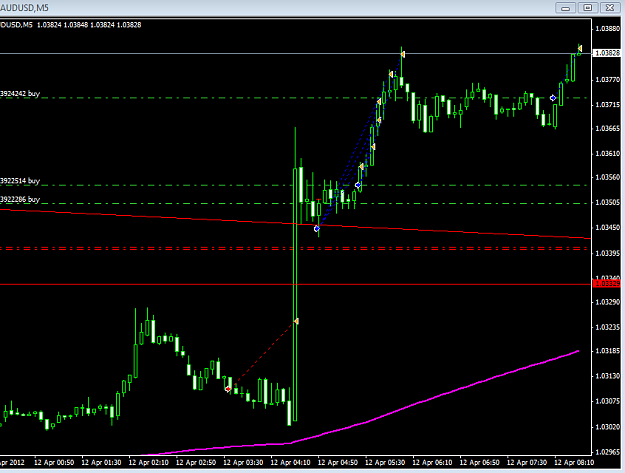Click the trade exit arrow on the large spike candle
Image resolution: width=625 pixels, height=473 pixels.
pyautogui.click(x=296, y=321)
